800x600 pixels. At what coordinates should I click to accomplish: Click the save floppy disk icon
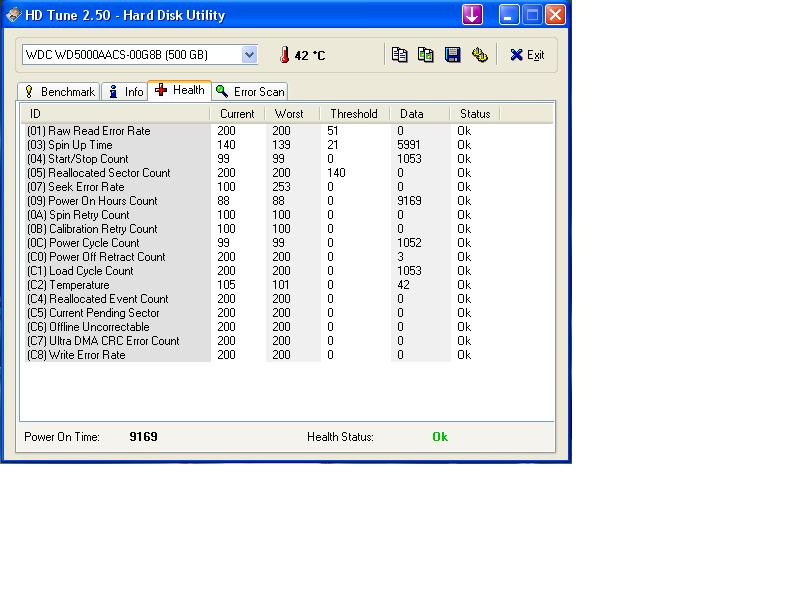(453, 55)
